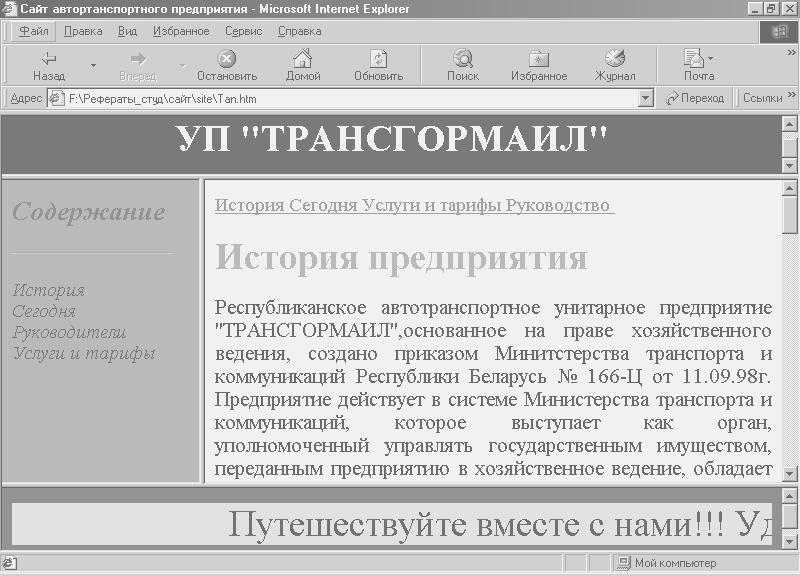Open the Избранное favorites toolbar icon

click(539, 59)
